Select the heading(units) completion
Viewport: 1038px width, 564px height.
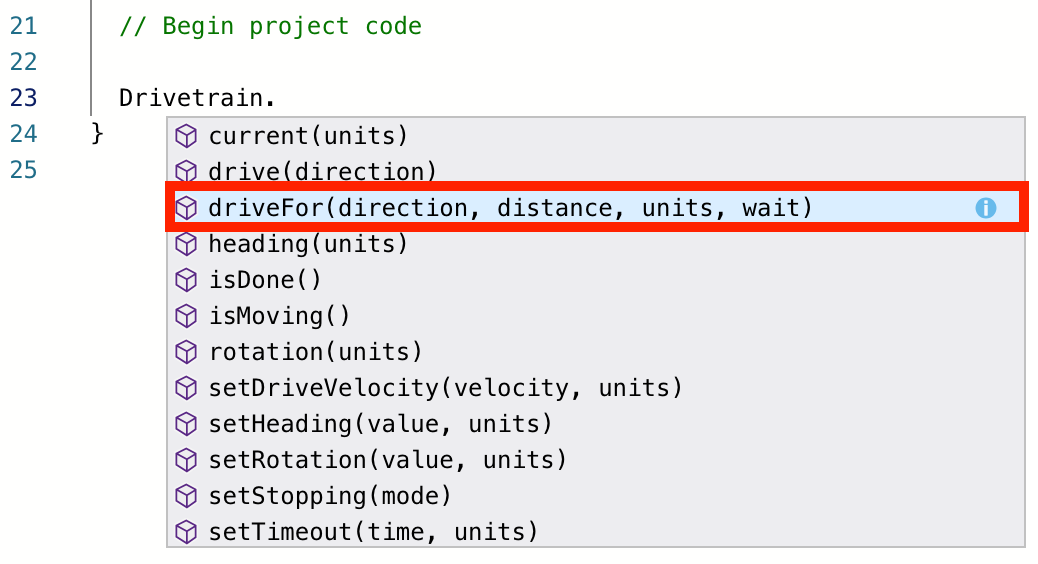click(308, 244)
